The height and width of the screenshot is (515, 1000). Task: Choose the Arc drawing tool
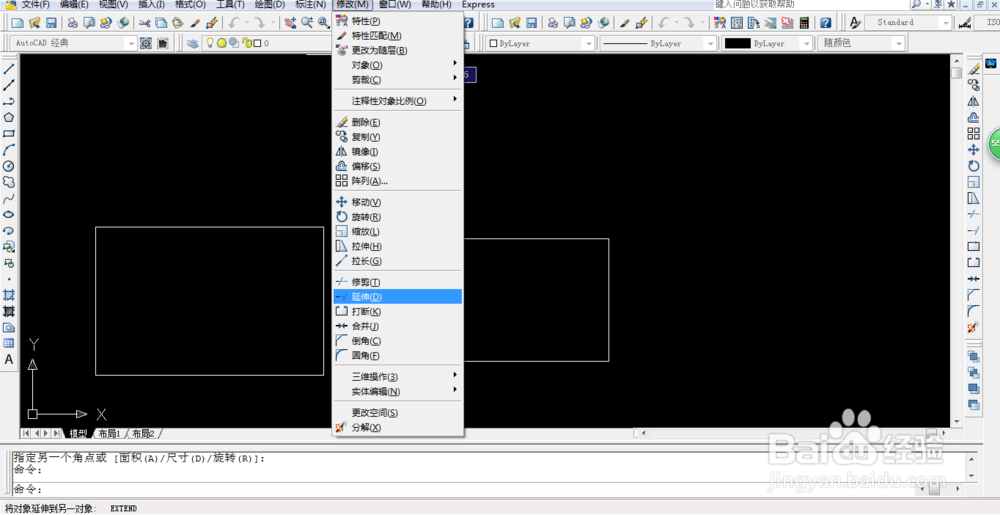9,150
